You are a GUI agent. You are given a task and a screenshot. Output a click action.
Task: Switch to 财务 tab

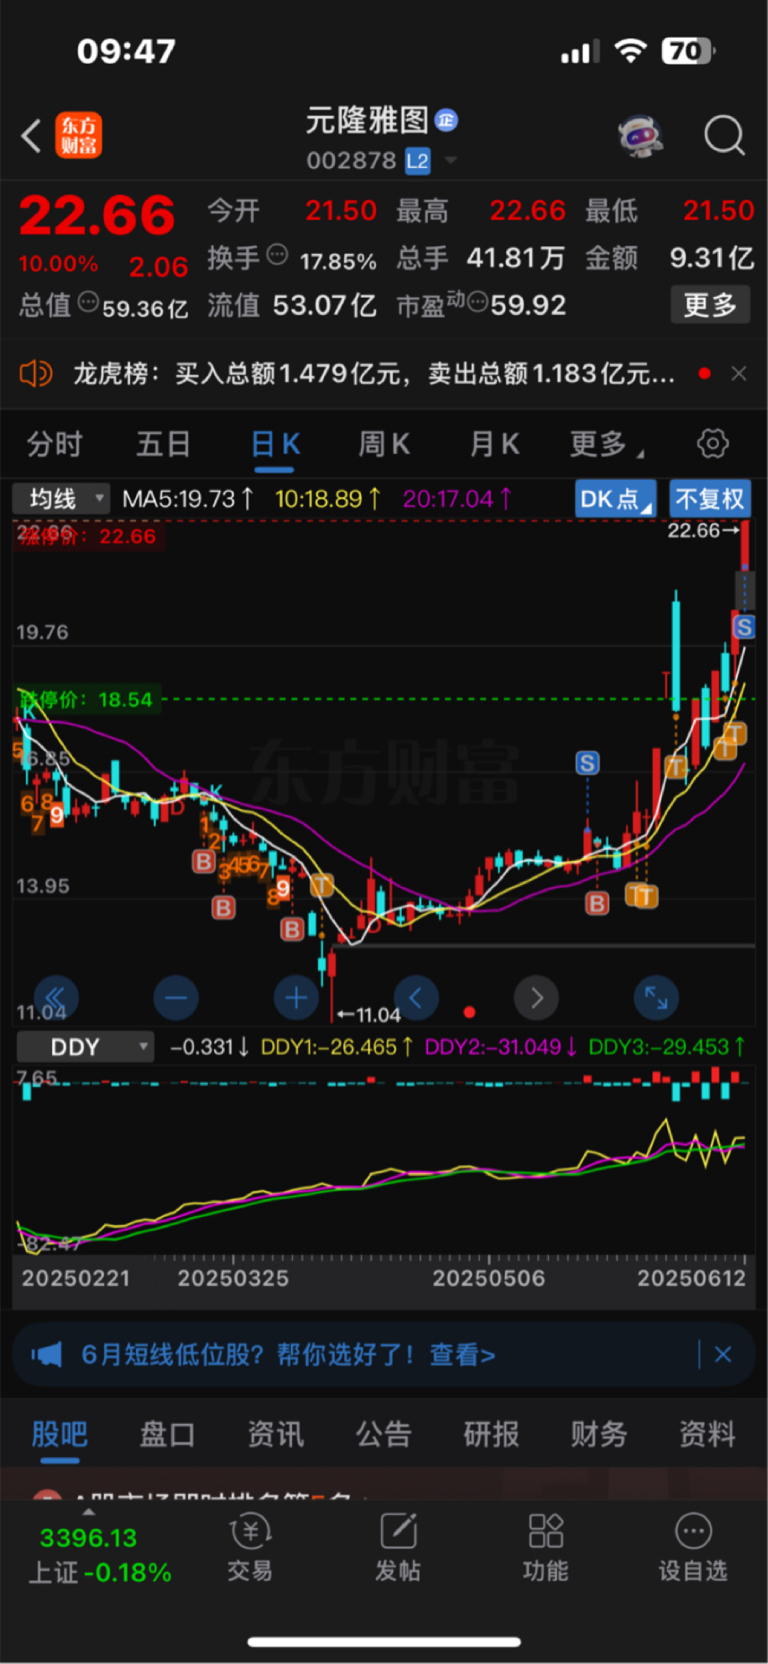pyautogui.click(x=599, y=1435)
